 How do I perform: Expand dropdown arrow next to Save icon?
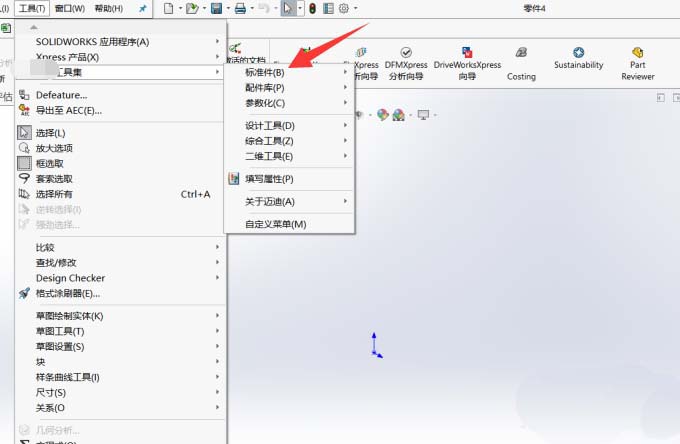[228, 8]
